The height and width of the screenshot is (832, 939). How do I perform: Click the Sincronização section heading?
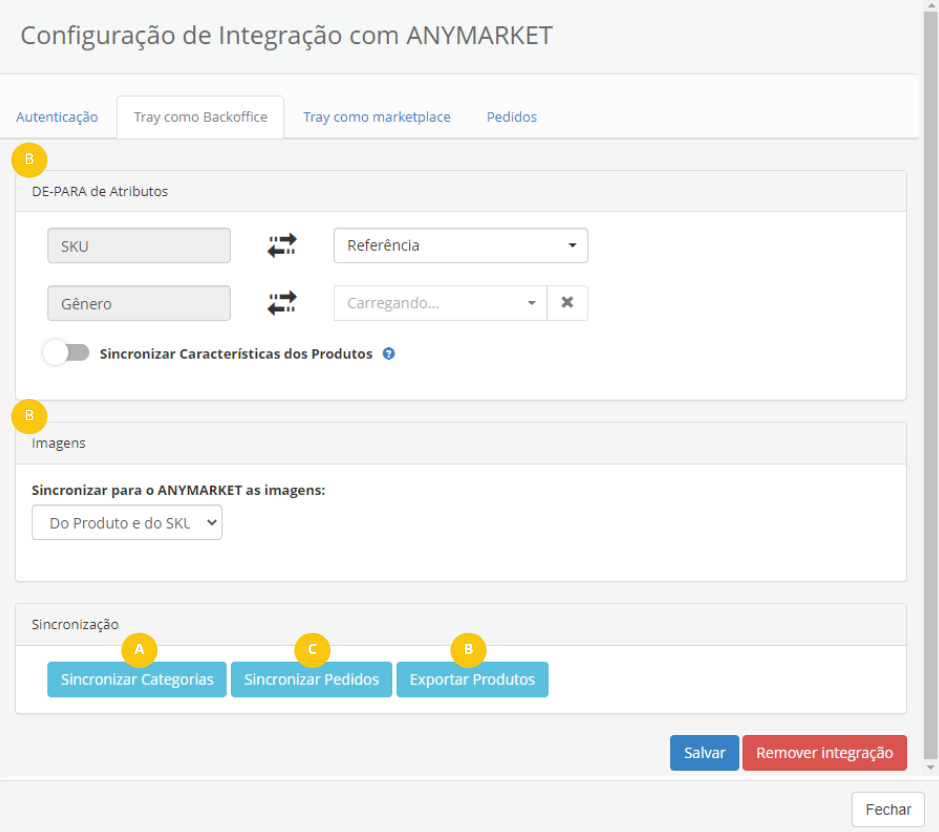tap(75, 624)
